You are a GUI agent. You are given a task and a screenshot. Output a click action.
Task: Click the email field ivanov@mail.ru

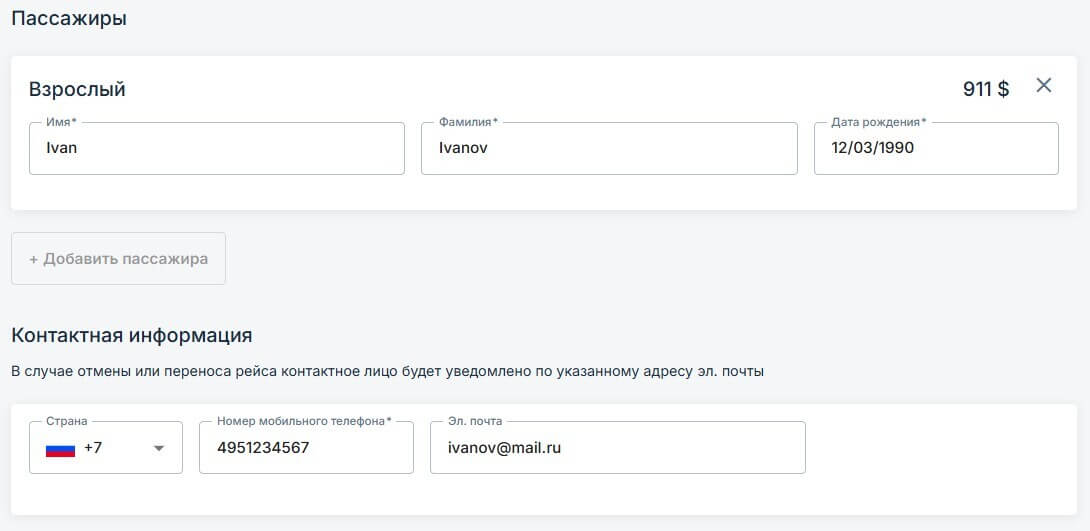point(618,448)
